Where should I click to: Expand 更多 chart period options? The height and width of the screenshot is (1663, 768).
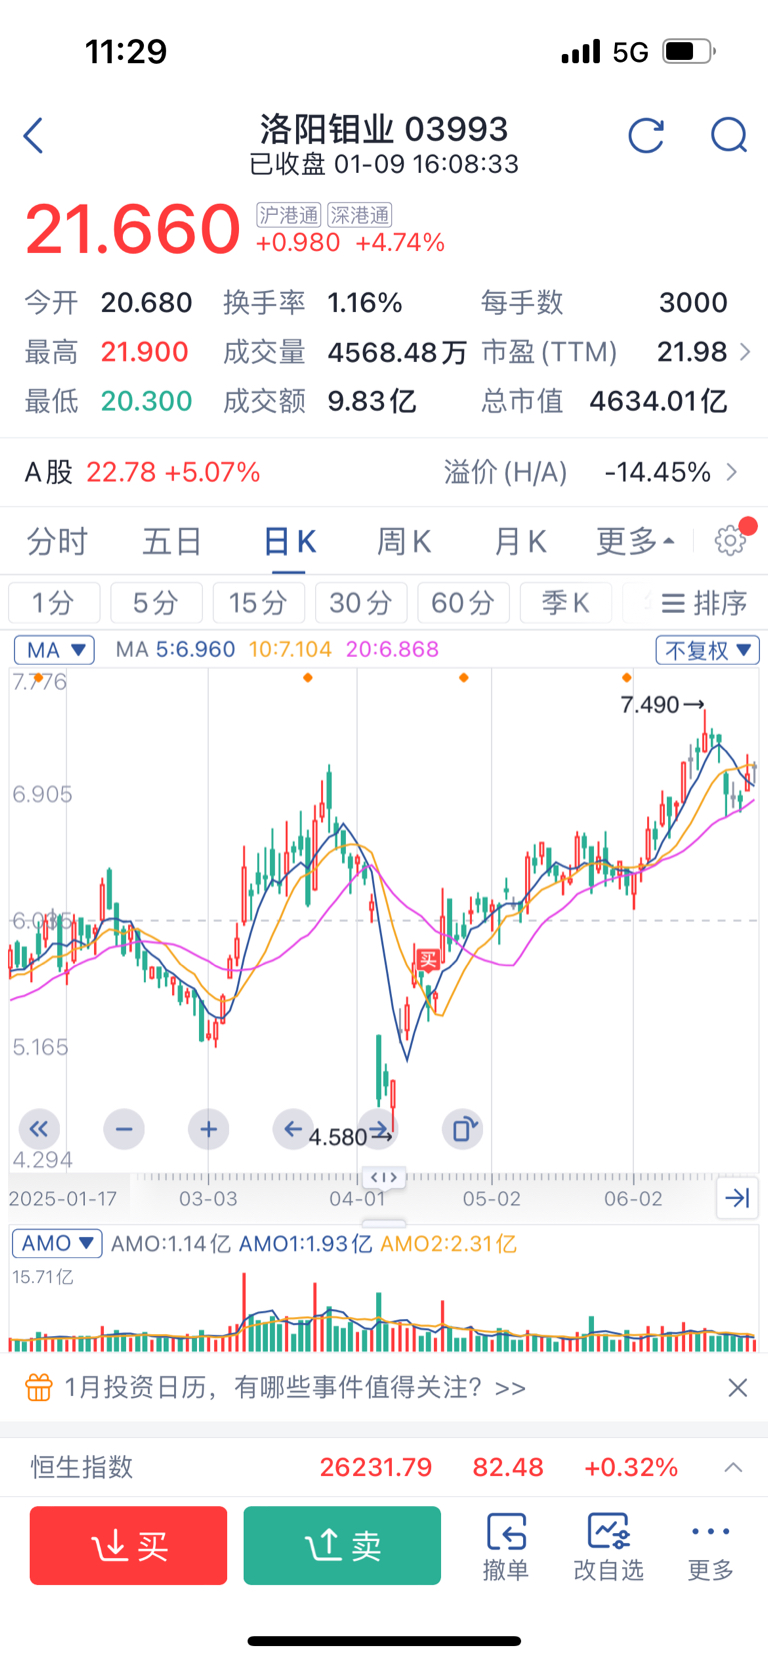pyautogui.click(x=635, y=542)
